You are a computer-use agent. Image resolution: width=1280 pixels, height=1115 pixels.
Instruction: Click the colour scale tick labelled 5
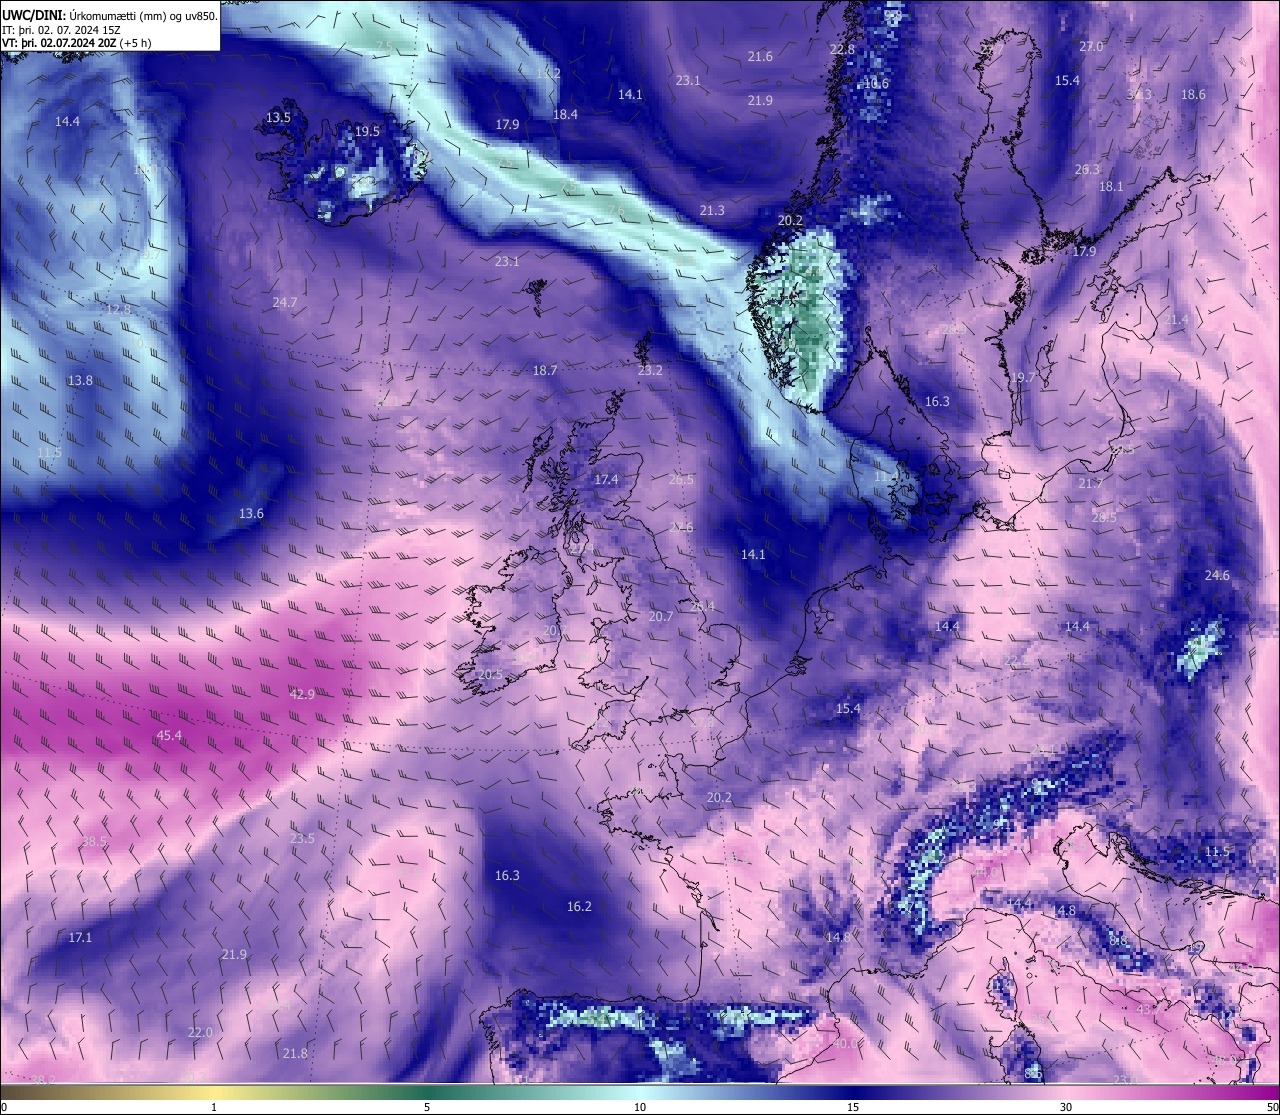tap(427, 1107)
